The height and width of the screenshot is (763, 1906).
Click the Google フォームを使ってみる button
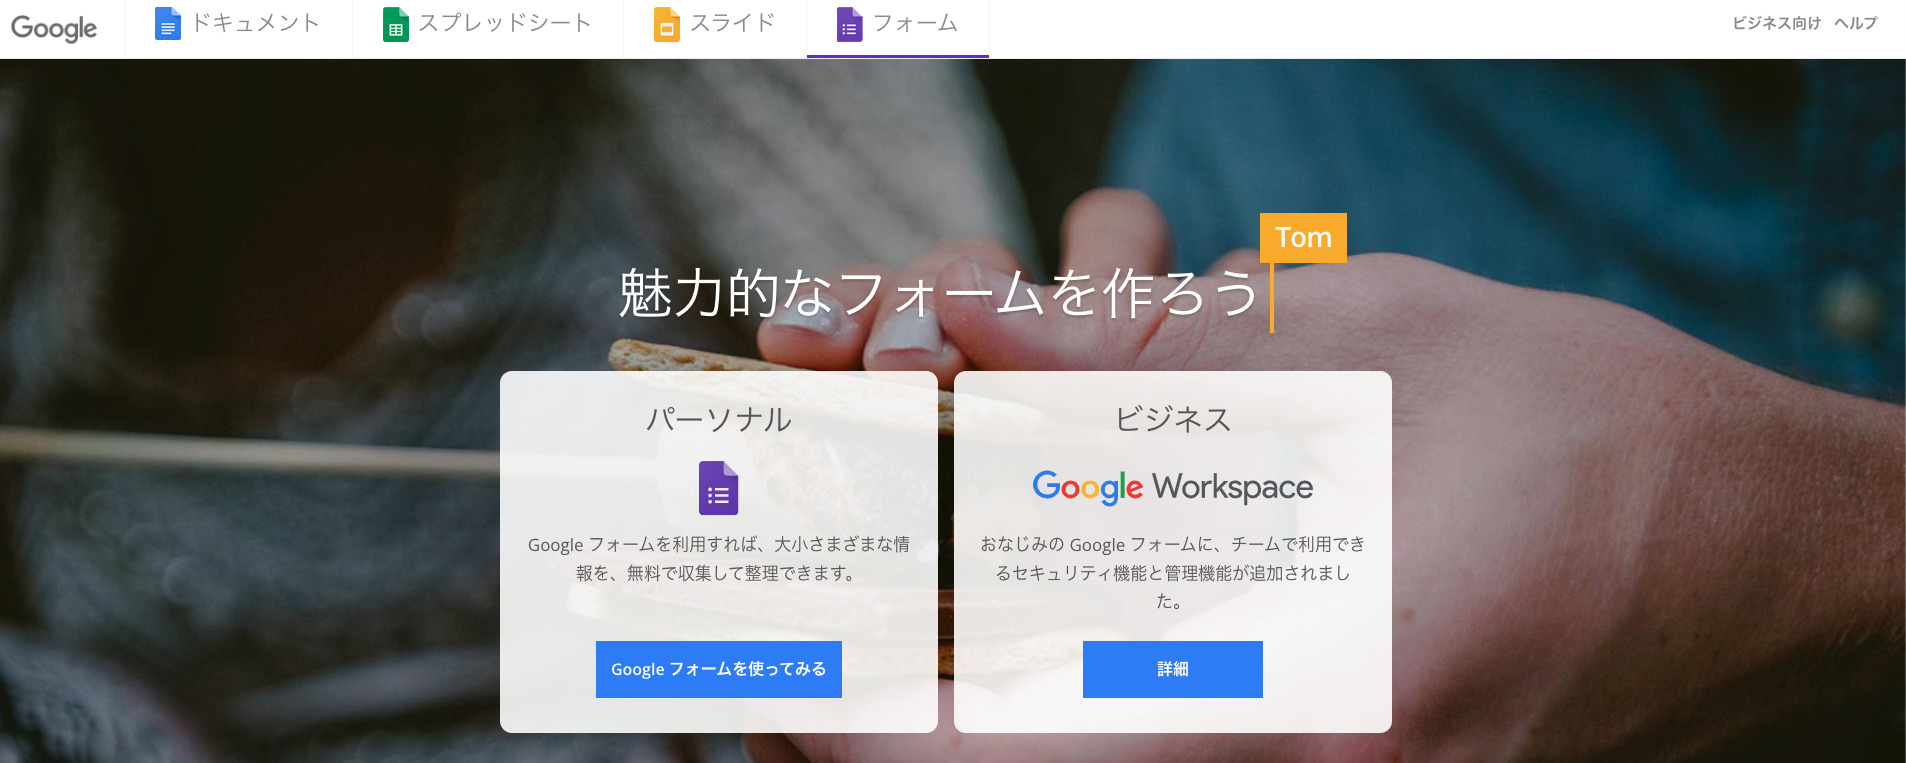click(x=719, y=669)
